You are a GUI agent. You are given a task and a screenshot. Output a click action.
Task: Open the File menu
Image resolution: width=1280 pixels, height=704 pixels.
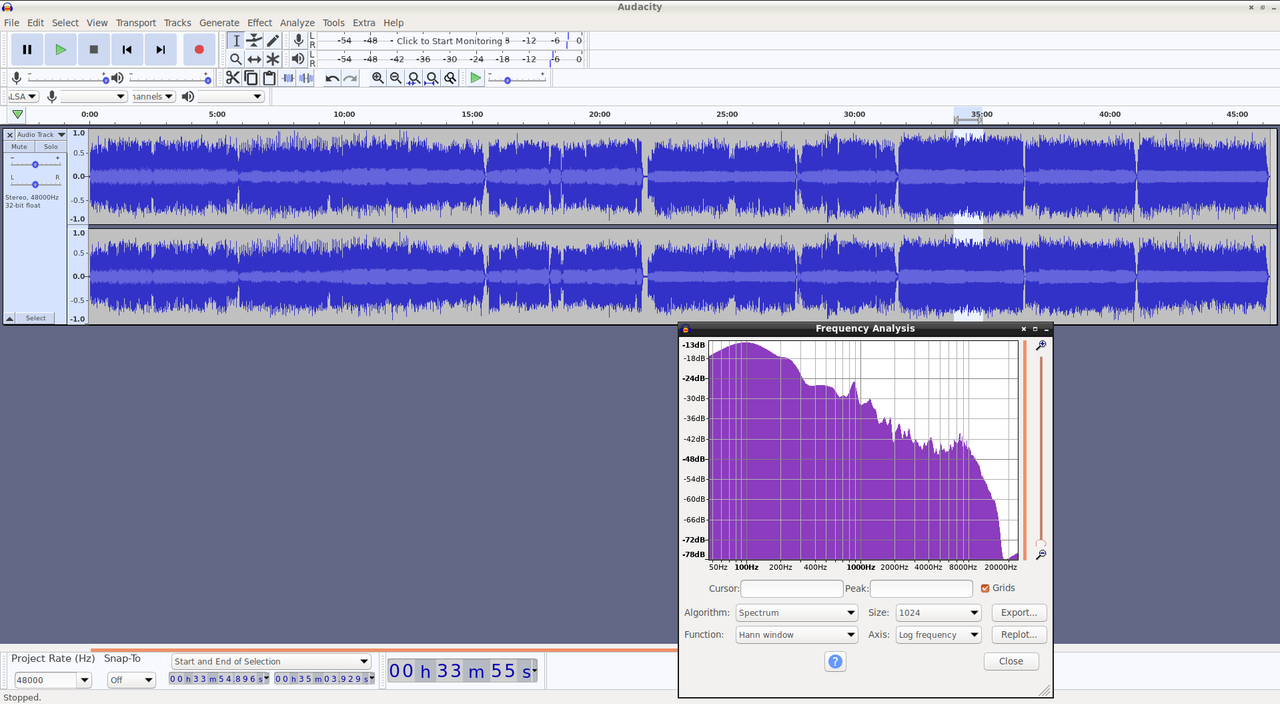(x=12, y=22)
